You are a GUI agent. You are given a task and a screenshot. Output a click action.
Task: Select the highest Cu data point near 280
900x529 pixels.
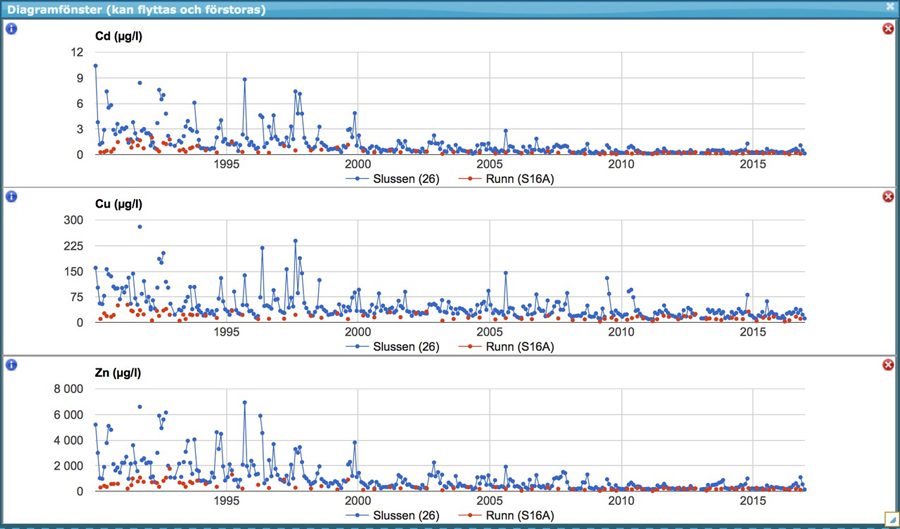(x=139, y=227)
